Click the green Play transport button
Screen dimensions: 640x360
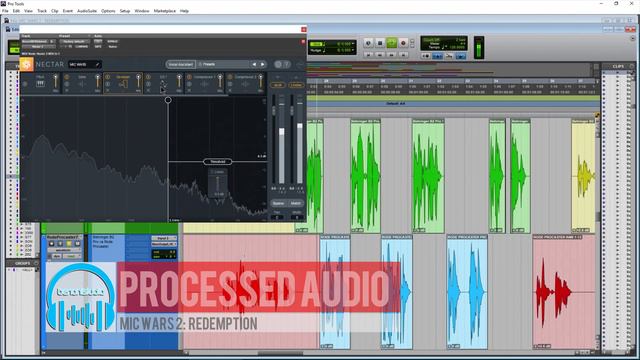click(x=391, y=43)
